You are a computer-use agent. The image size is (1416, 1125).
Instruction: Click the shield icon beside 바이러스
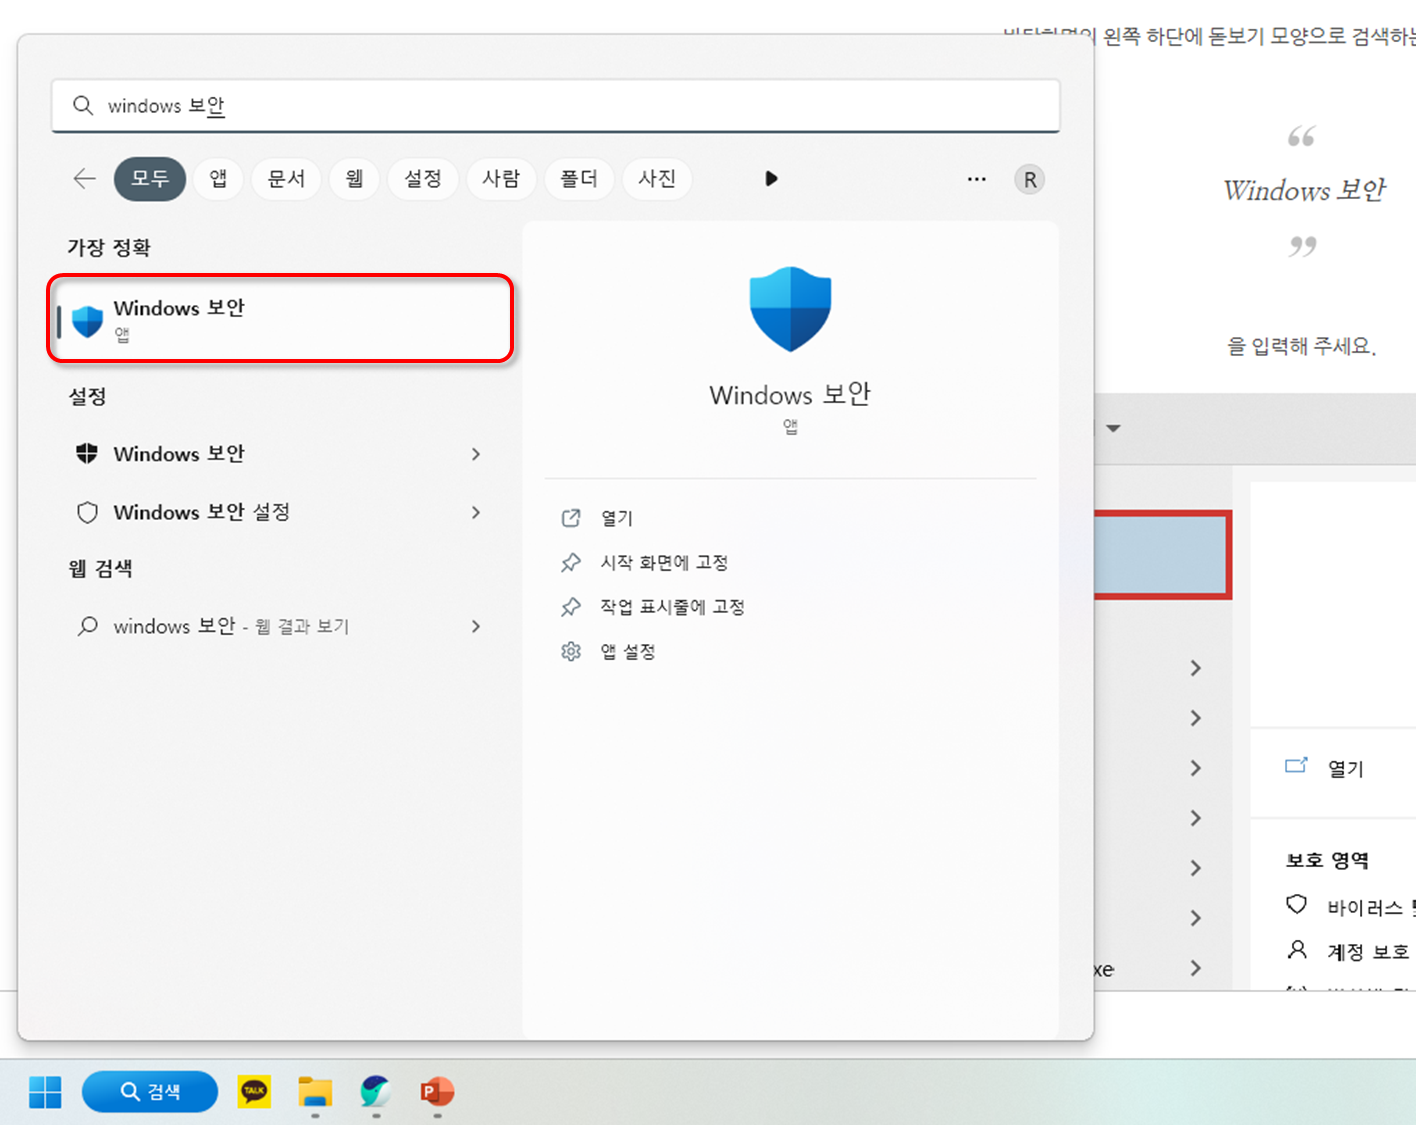(1297, 905)
